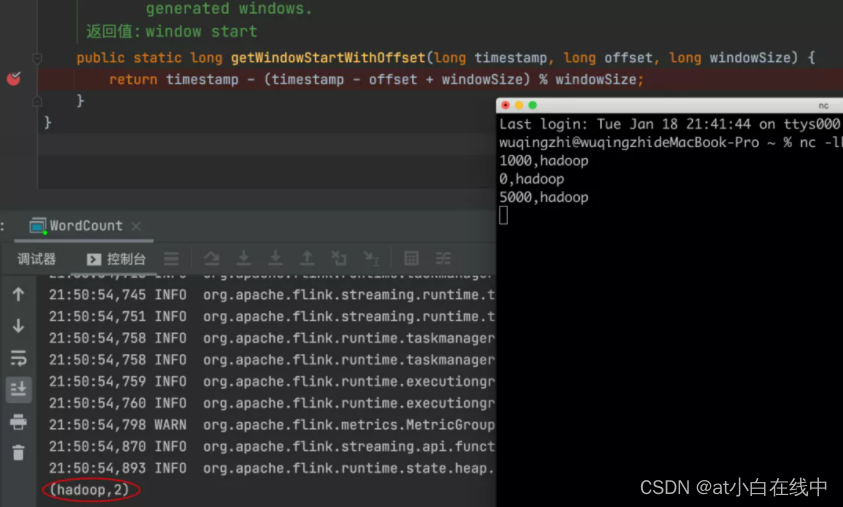Toggle scroll to end of console
The width and height of the screenshot is (843, 507).
[18, 389]
